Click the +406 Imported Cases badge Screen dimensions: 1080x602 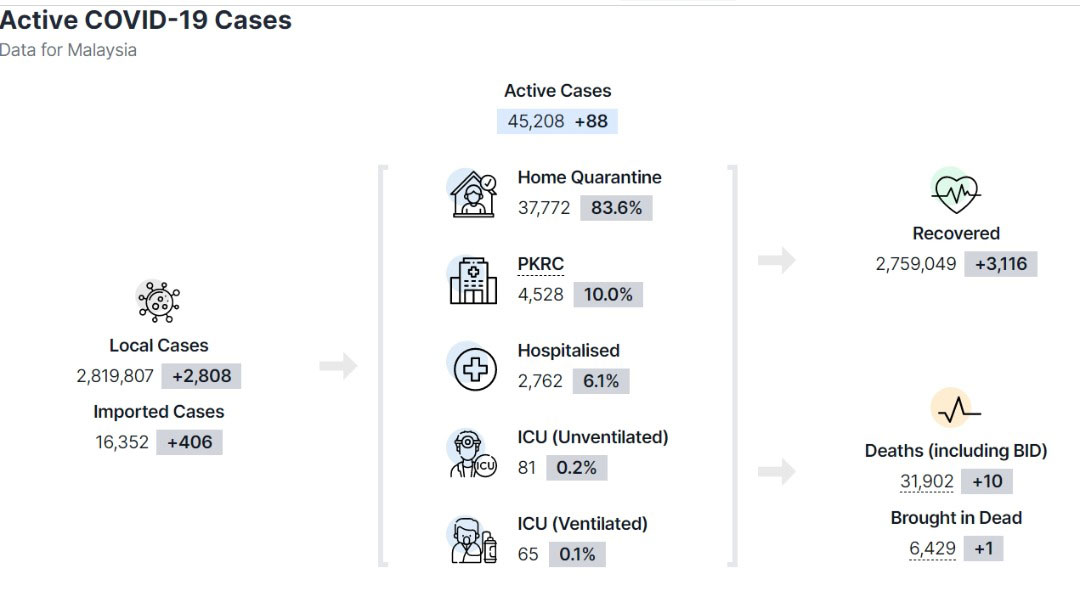189,442
